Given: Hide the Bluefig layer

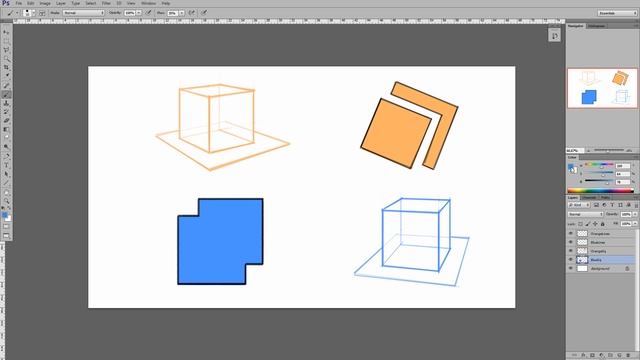Looking at the screenshot, I should (571, 260).
